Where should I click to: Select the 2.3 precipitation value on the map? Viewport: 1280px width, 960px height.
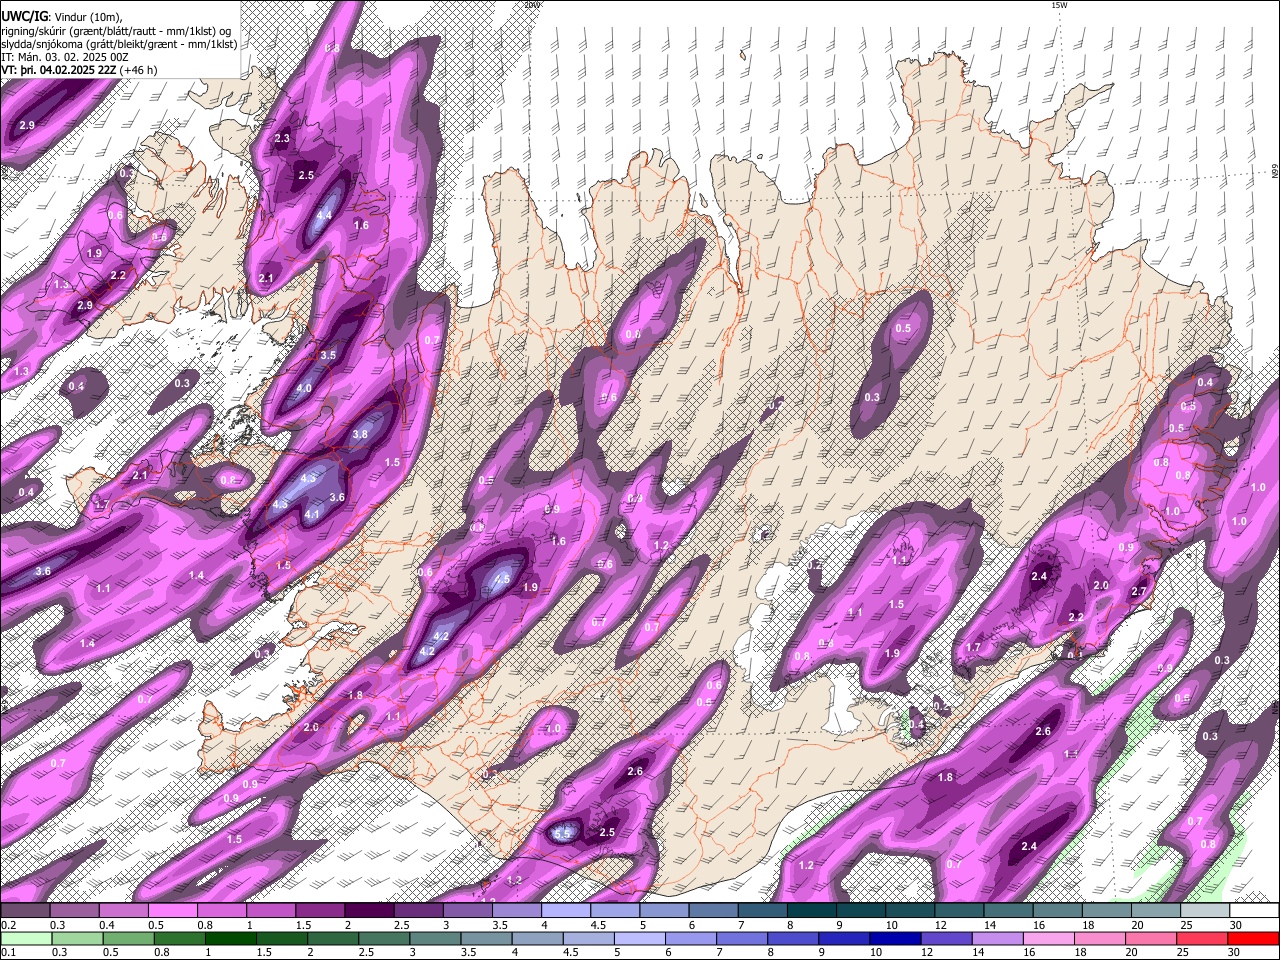tap(282, 138)
